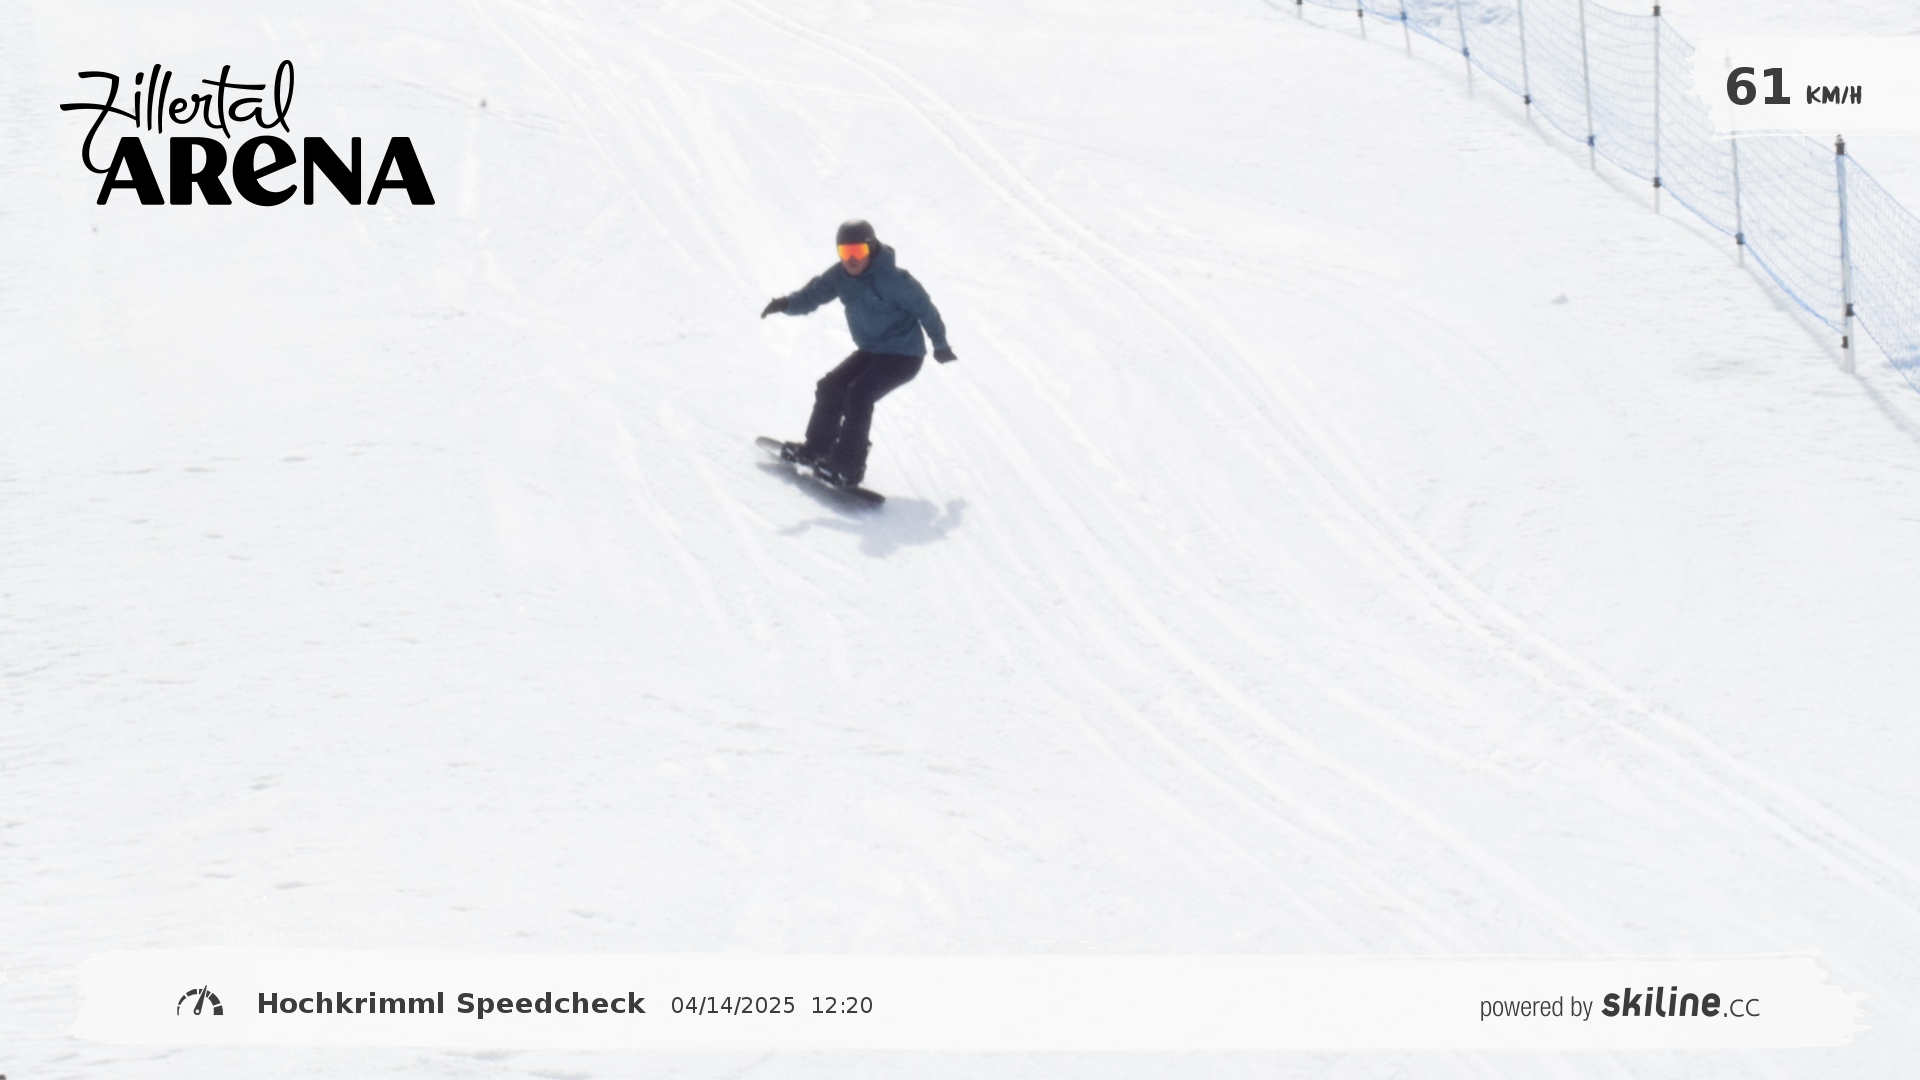Select the black snowboard
1920x1080 pixels.
pos(820,471)
